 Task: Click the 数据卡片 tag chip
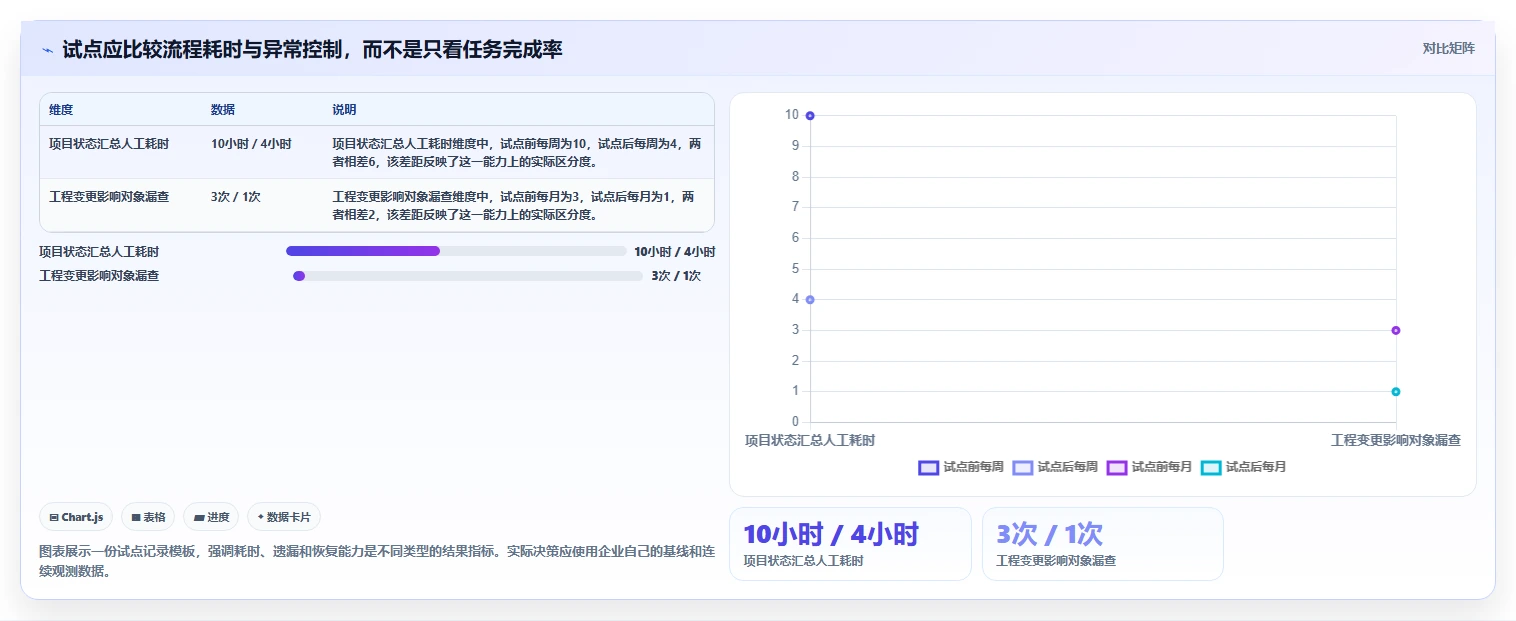click(284, 517)
